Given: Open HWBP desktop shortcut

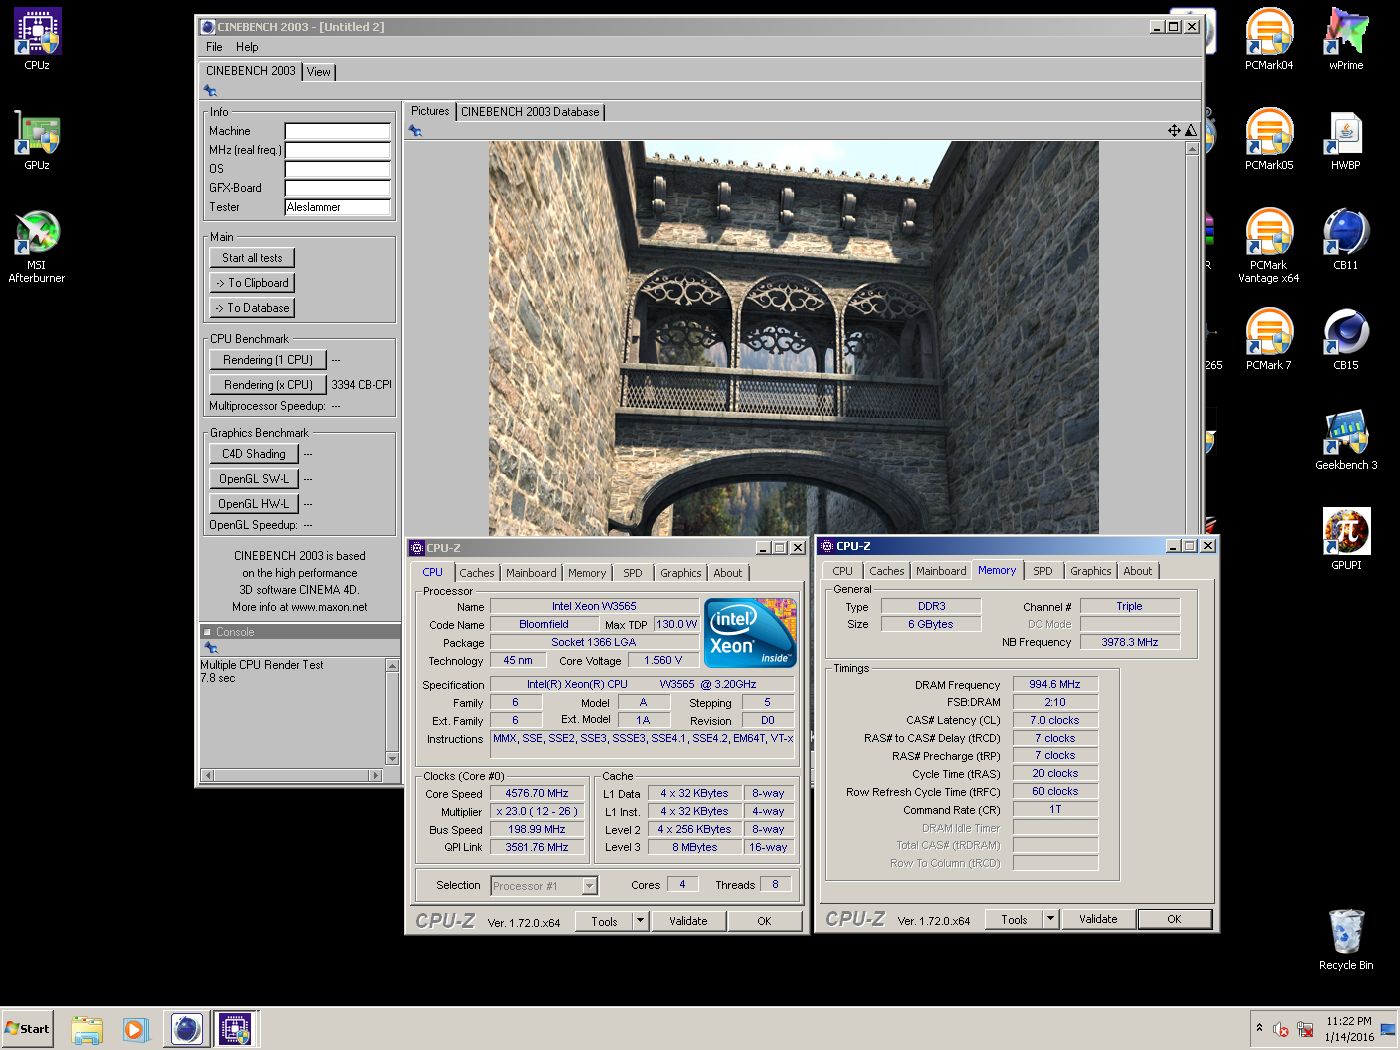Looking at the screenshot, I should pos(1346,138).
